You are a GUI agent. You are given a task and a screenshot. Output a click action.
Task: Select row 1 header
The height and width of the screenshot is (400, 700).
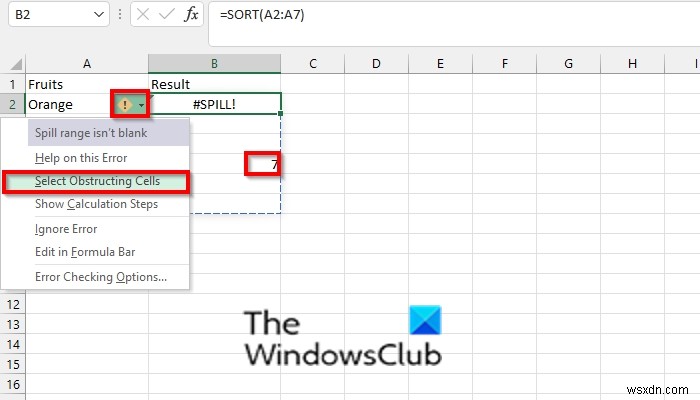(x=12, y=84)
